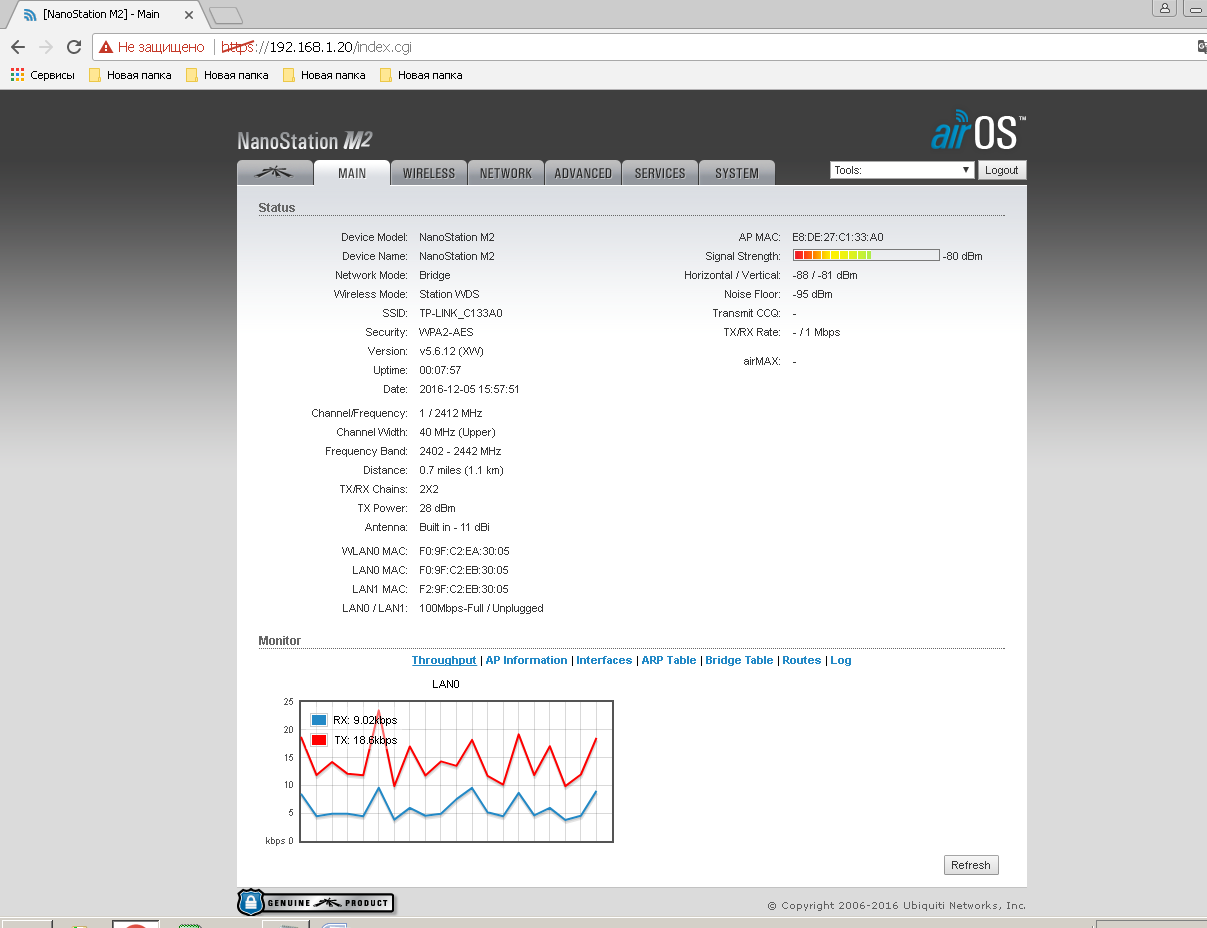Open the second Новая папка bookmark folder
This screenshot has height=928, width=1207.
[x=227, y=75]
